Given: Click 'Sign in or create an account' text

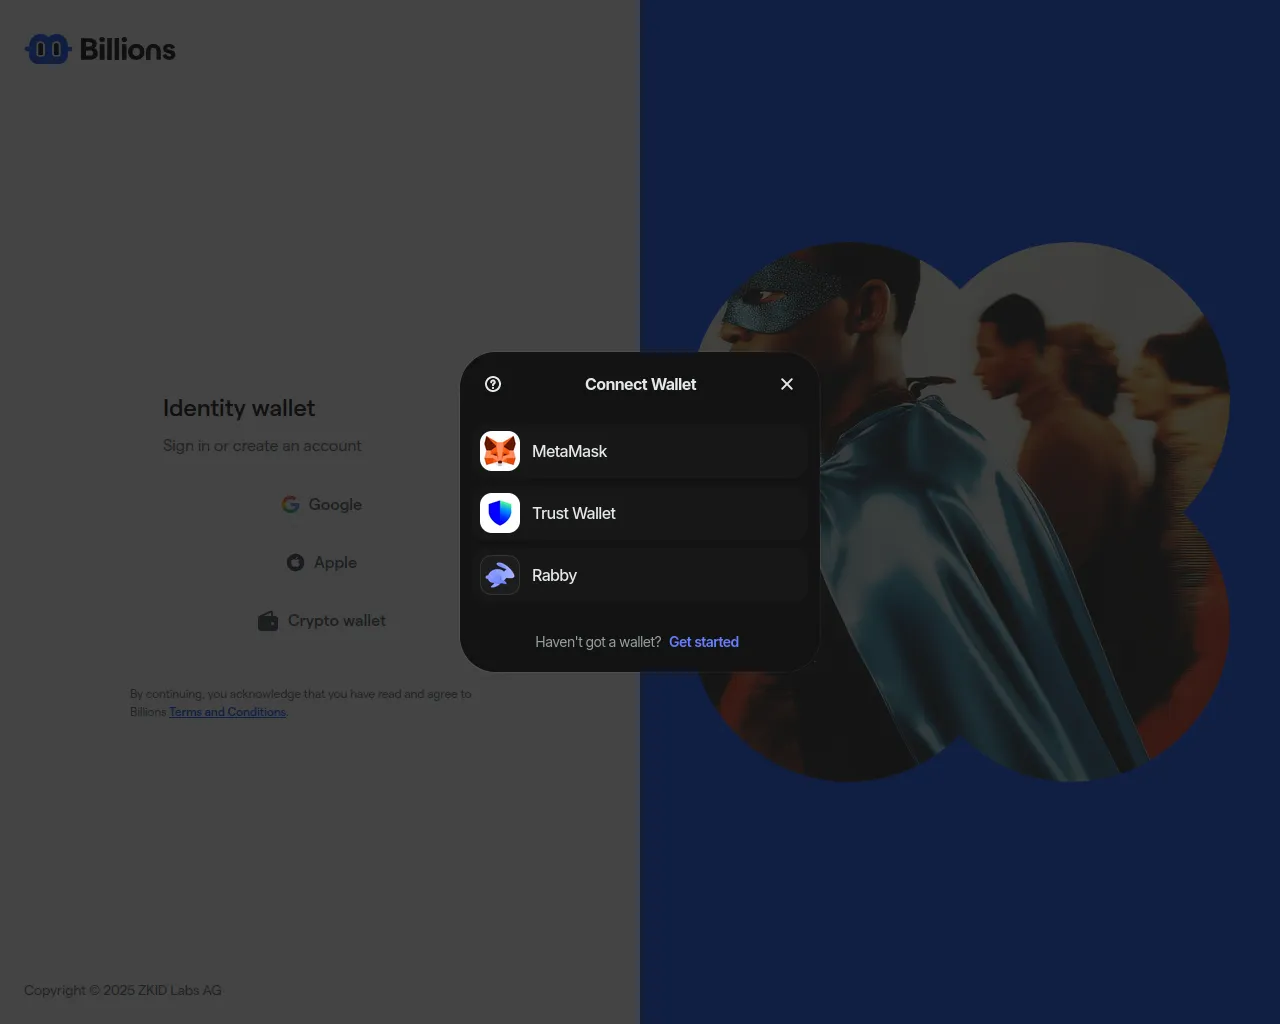Looking at the screenshot, I should (262, 446).
